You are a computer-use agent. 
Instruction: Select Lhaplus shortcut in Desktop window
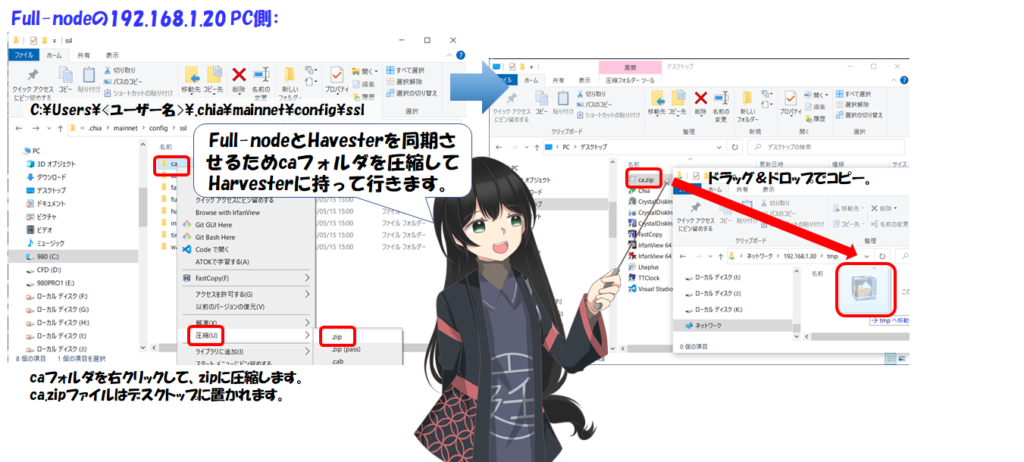[644, 267]
